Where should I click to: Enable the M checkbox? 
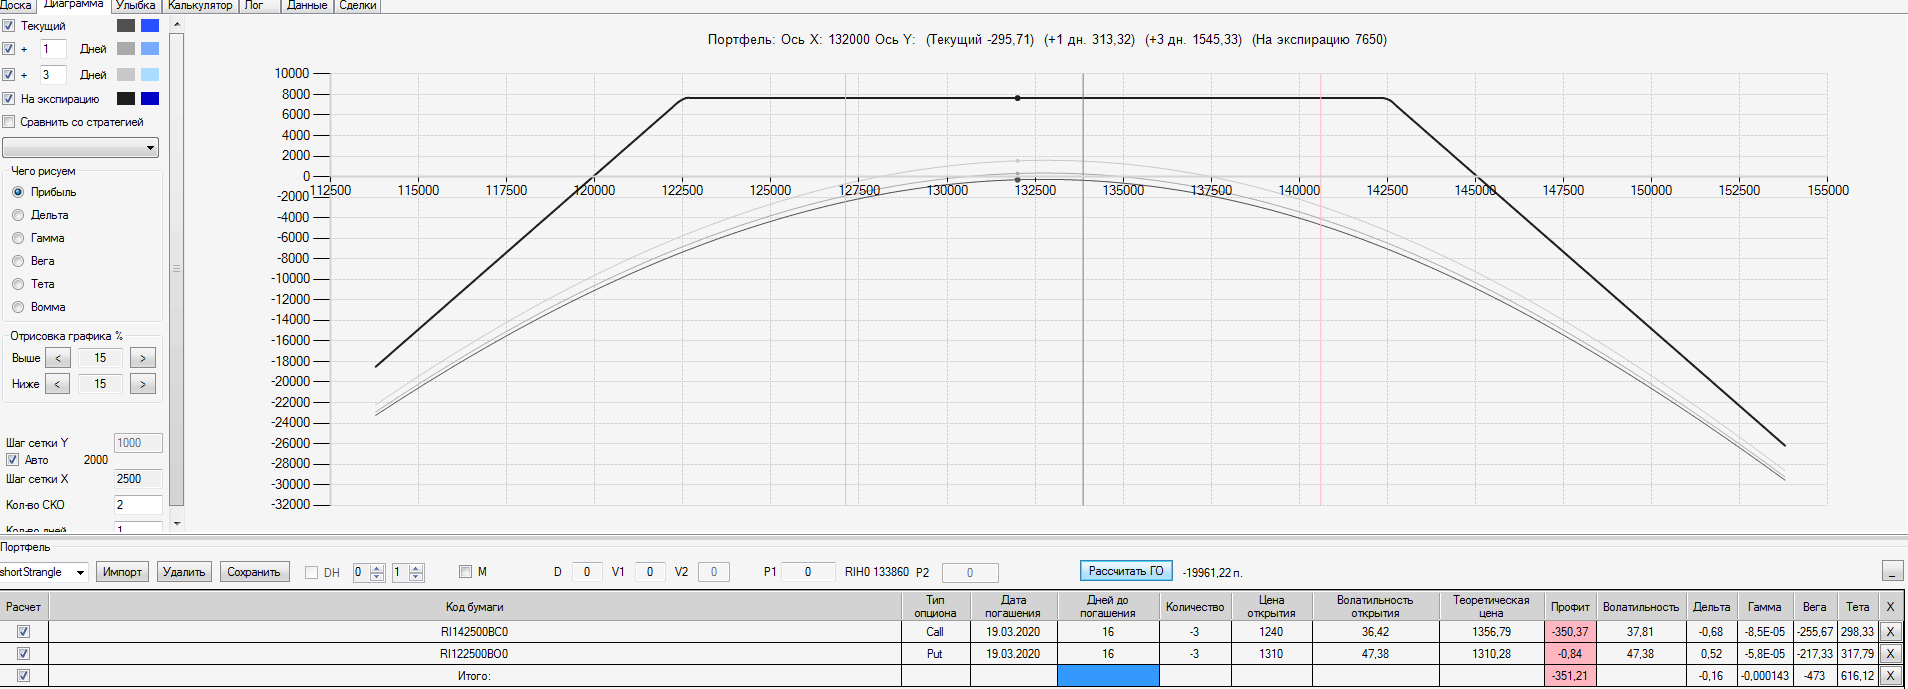click(x=465, y=572)
